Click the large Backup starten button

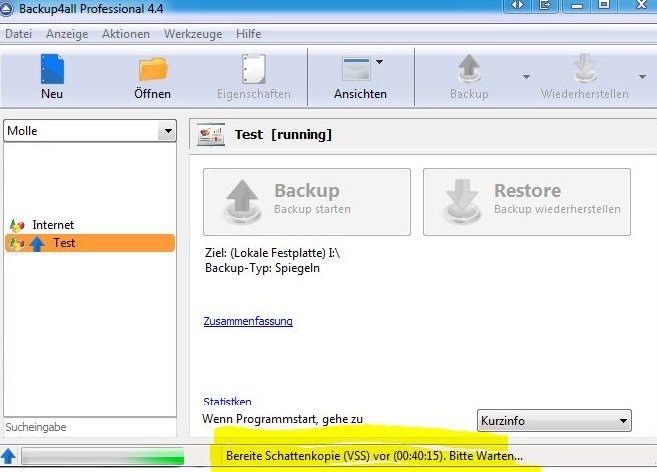[307, 202]
